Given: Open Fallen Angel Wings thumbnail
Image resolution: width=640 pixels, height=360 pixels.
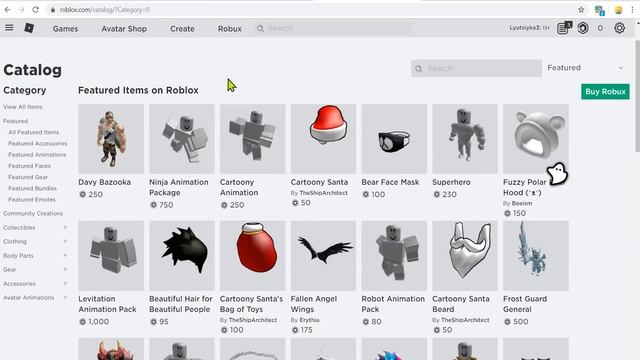Looking at the screenshot, I should coord(323,256).
